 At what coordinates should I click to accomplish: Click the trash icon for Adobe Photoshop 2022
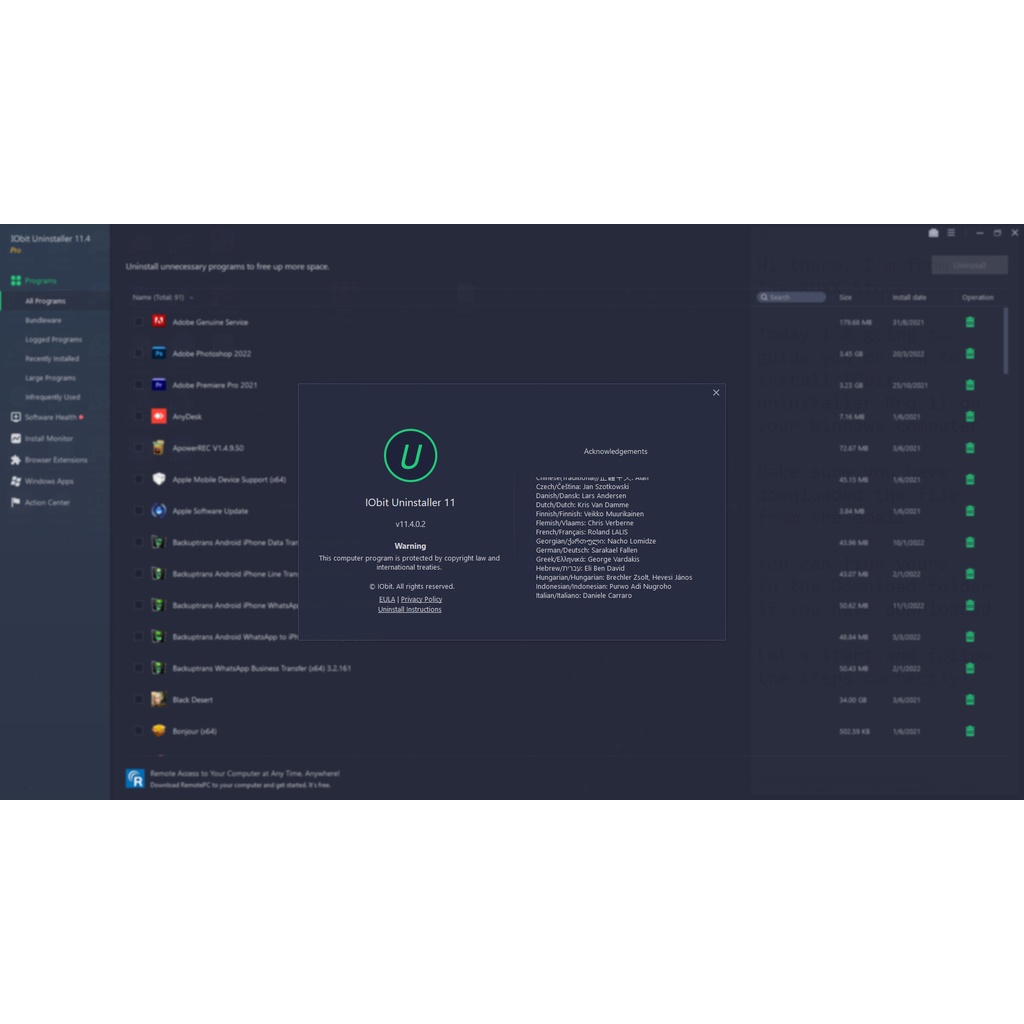(970, 353)
